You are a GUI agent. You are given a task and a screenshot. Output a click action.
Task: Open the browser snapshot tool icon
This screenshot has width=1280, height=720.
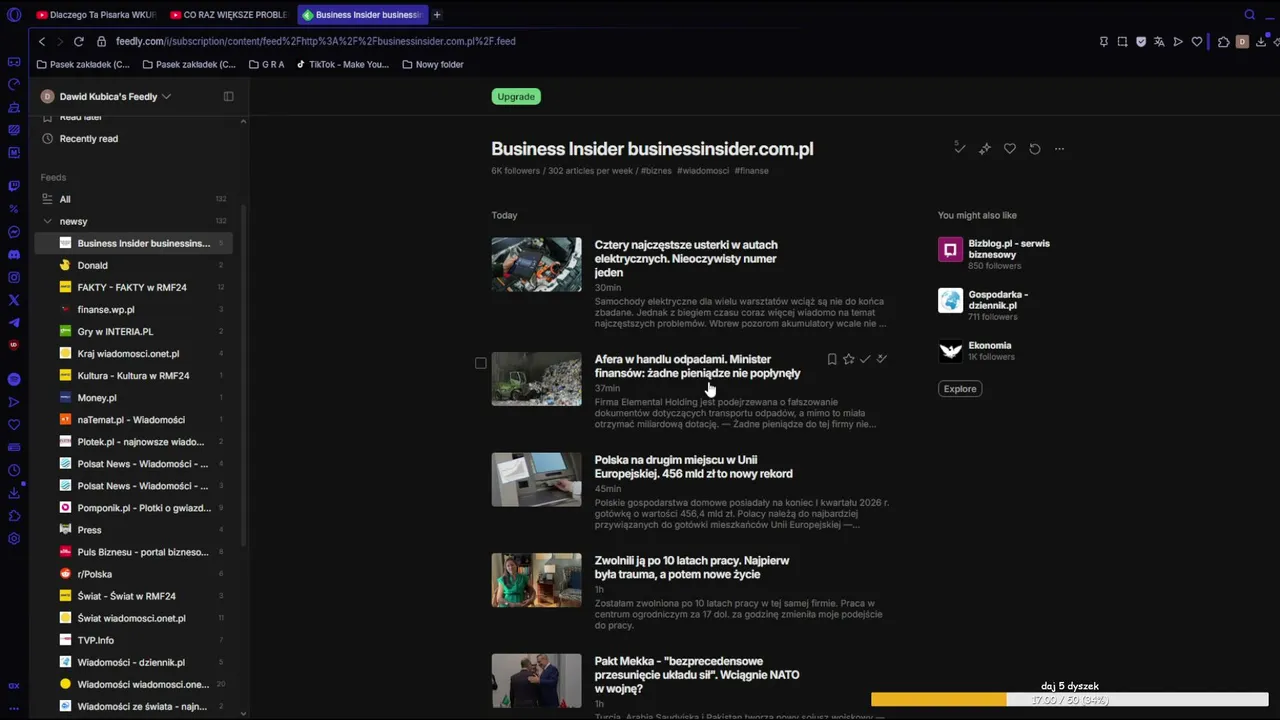tap(1122, 41)
